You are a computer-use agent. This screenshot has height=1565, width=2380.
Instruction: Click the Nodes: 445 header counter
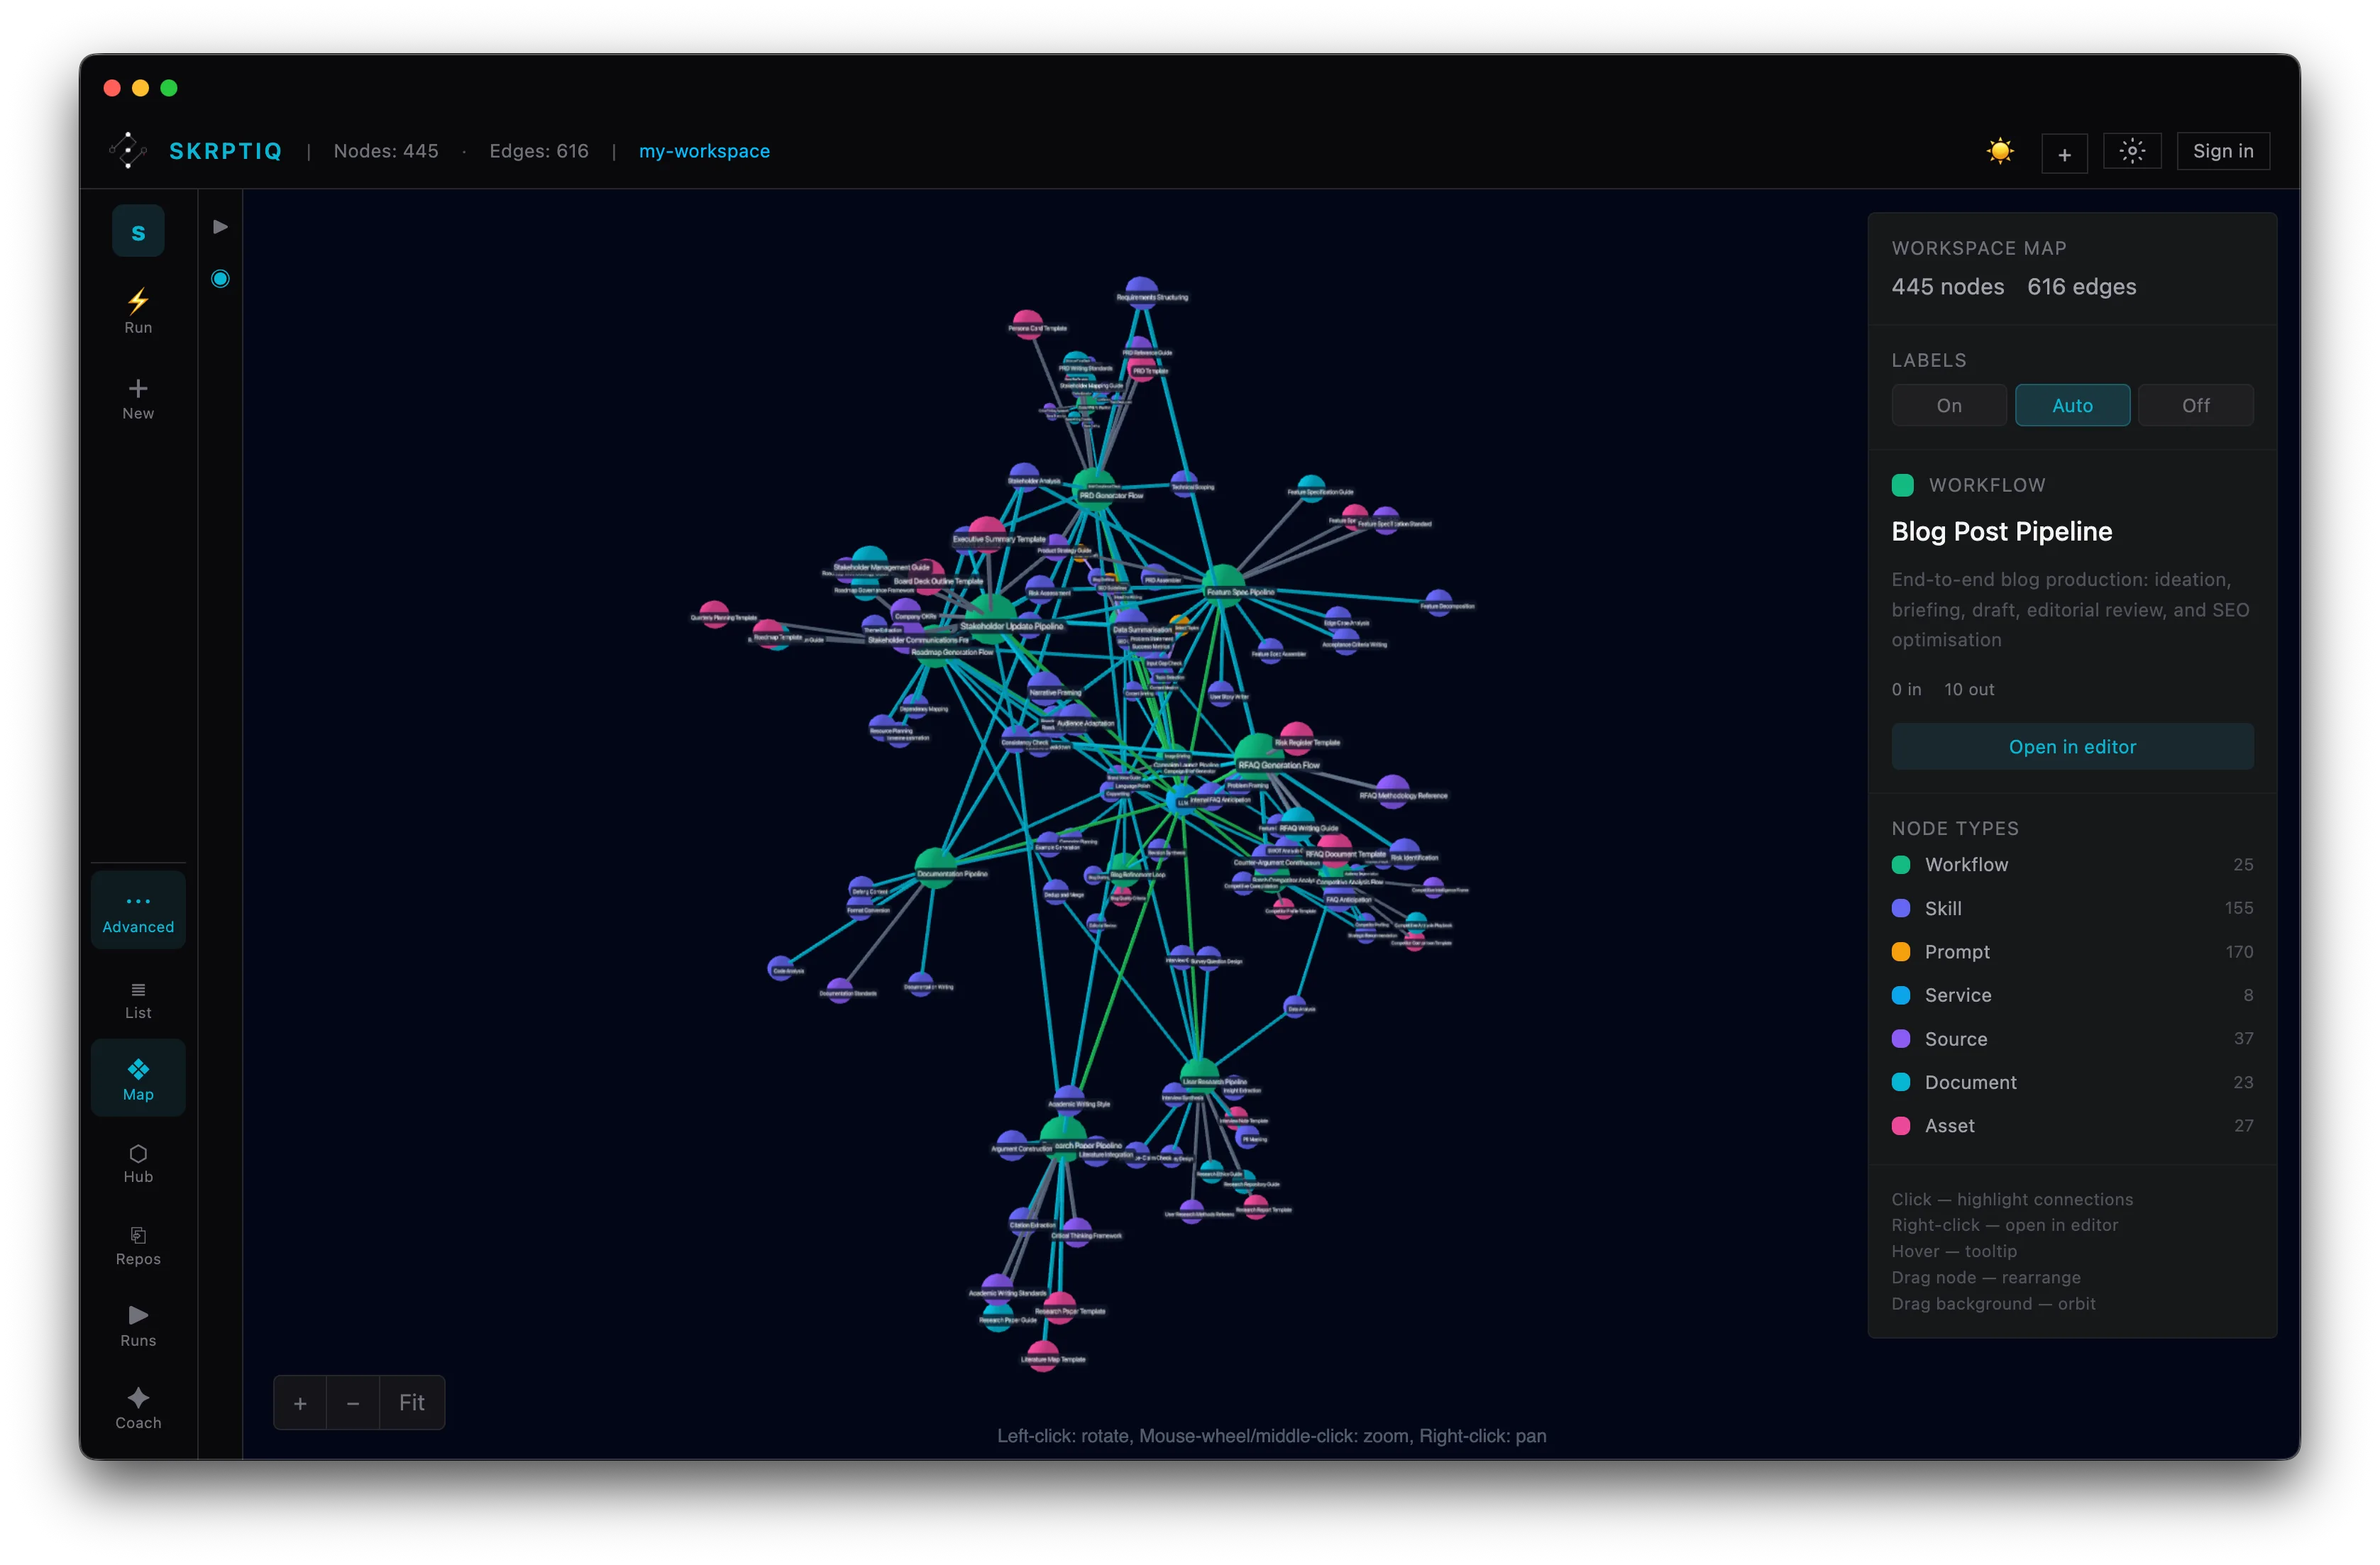click(x=386, y=151)
